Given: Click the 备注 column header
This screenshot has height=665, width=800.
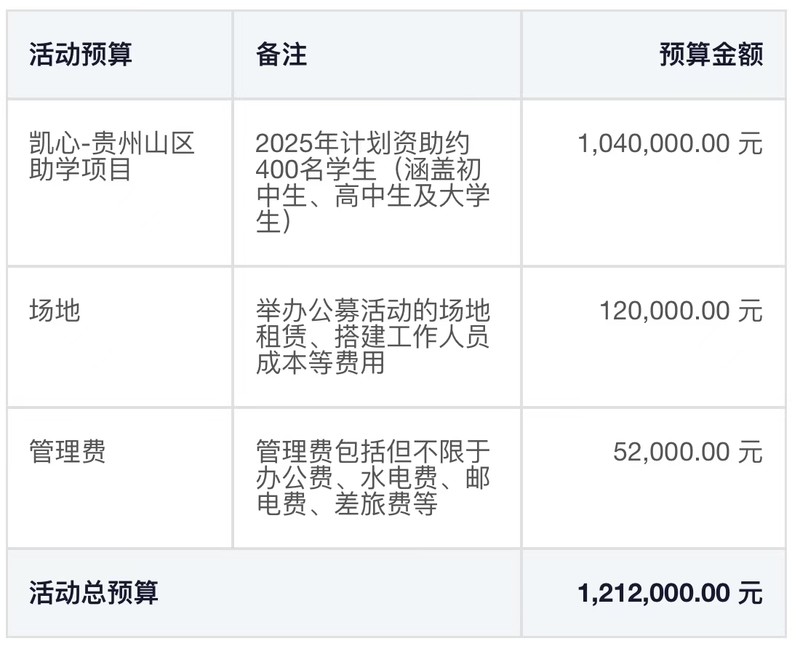Looking at the screenshot, I should coord(281,54).
